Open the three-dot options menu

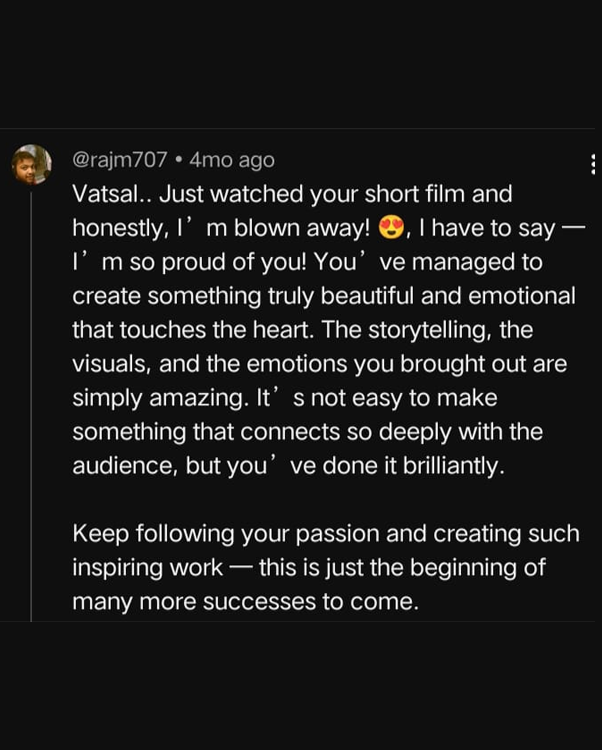point(593,165)
